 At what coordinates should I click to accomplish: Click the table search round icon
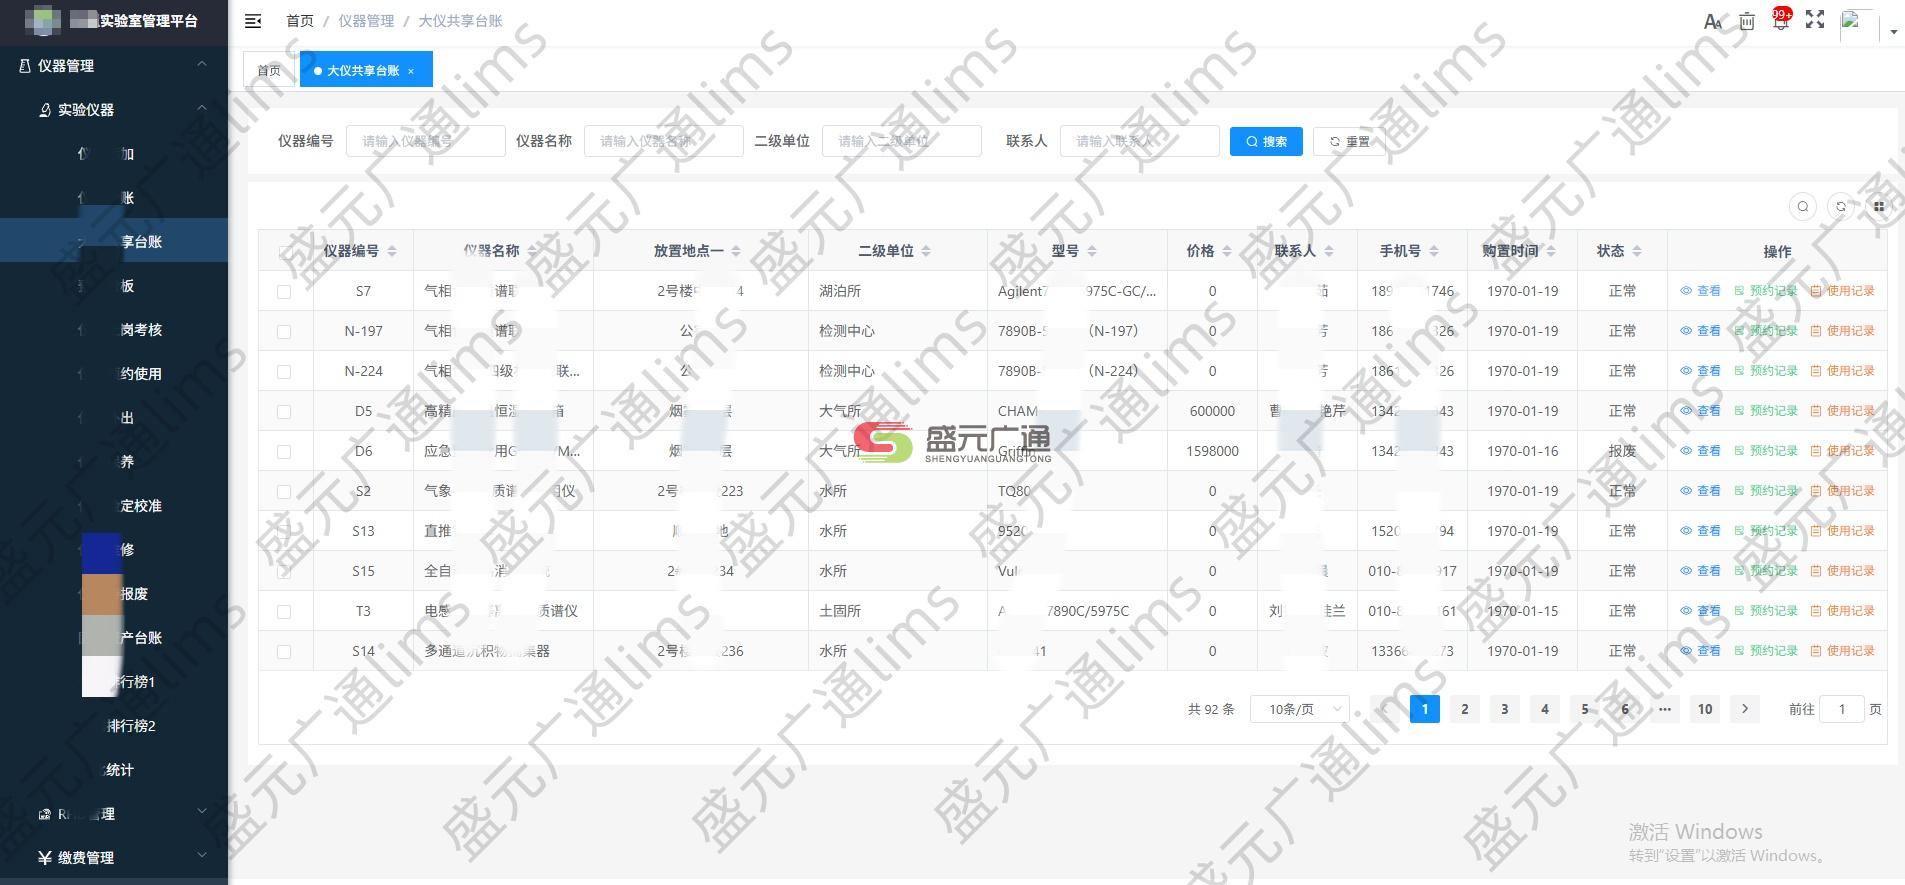1803,206
